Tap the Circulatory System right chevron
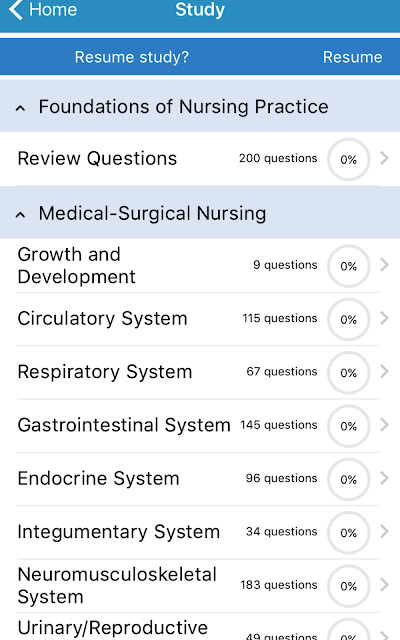 (x=384, y=318)
